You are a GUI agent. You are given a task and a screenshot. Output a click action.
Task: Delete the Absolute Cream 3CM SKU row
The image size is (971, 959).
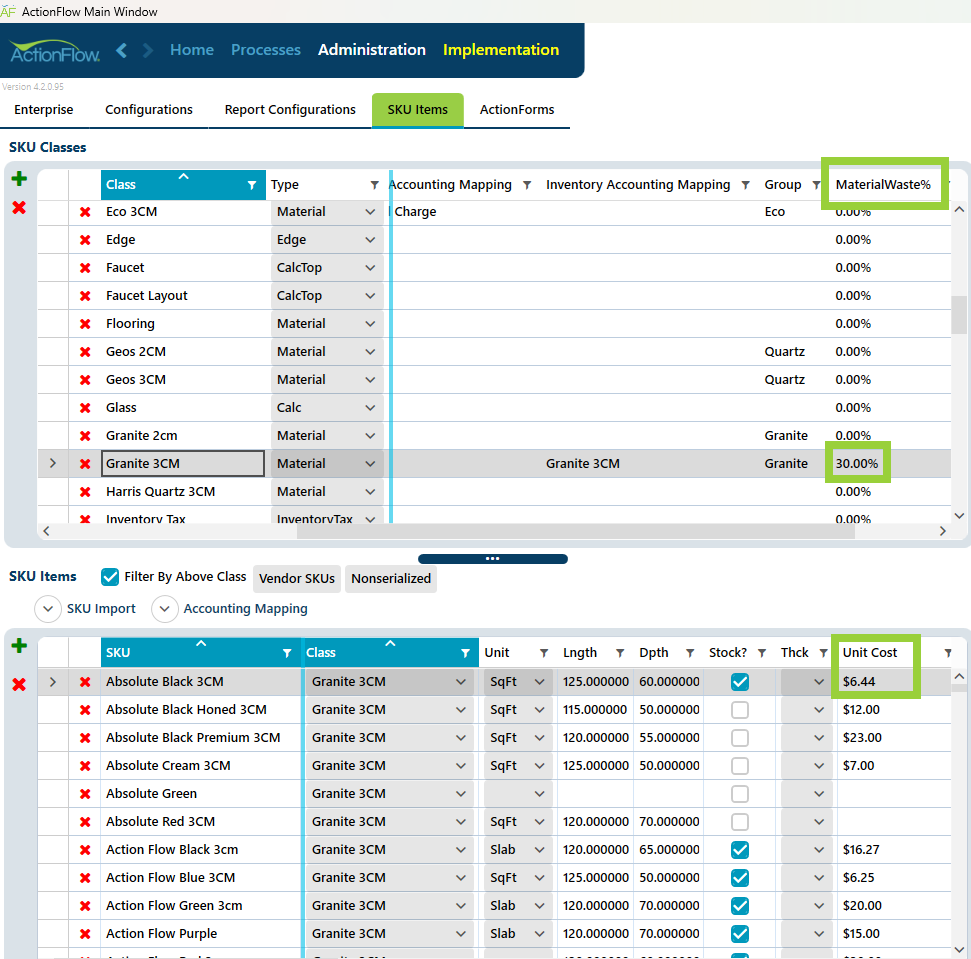[85, 766]
